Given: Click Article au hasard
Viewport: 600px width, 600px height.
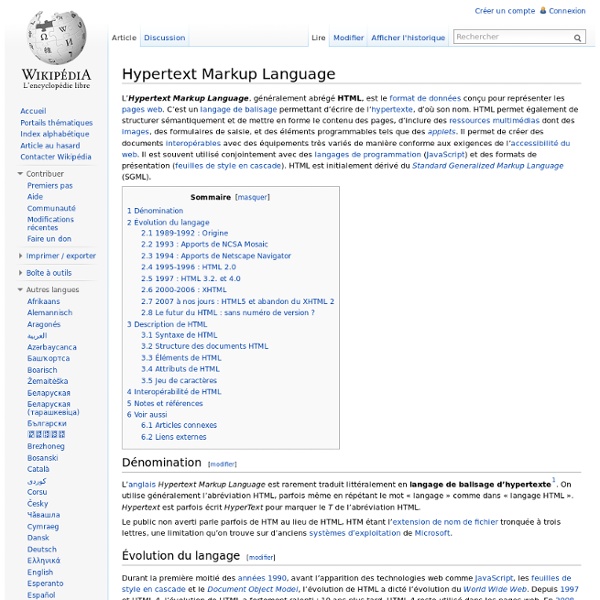Looking at the screenshot, I should coord(50,145).
